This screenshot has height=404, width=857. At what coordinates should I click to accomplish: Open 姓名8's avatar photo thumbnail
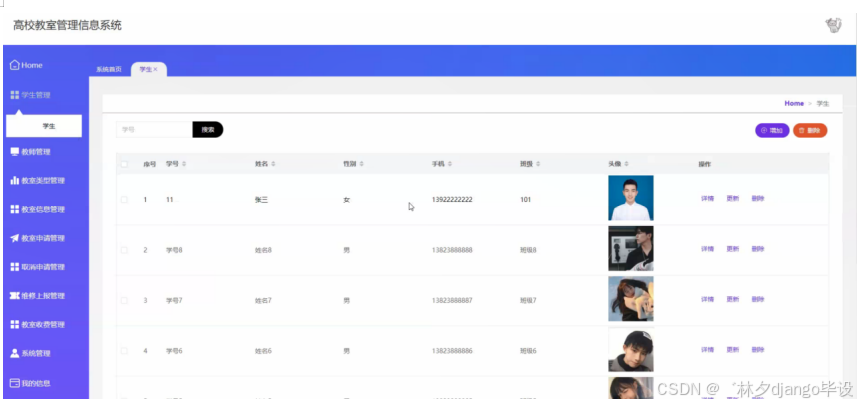pyautogui.click(x=631, y=248)
